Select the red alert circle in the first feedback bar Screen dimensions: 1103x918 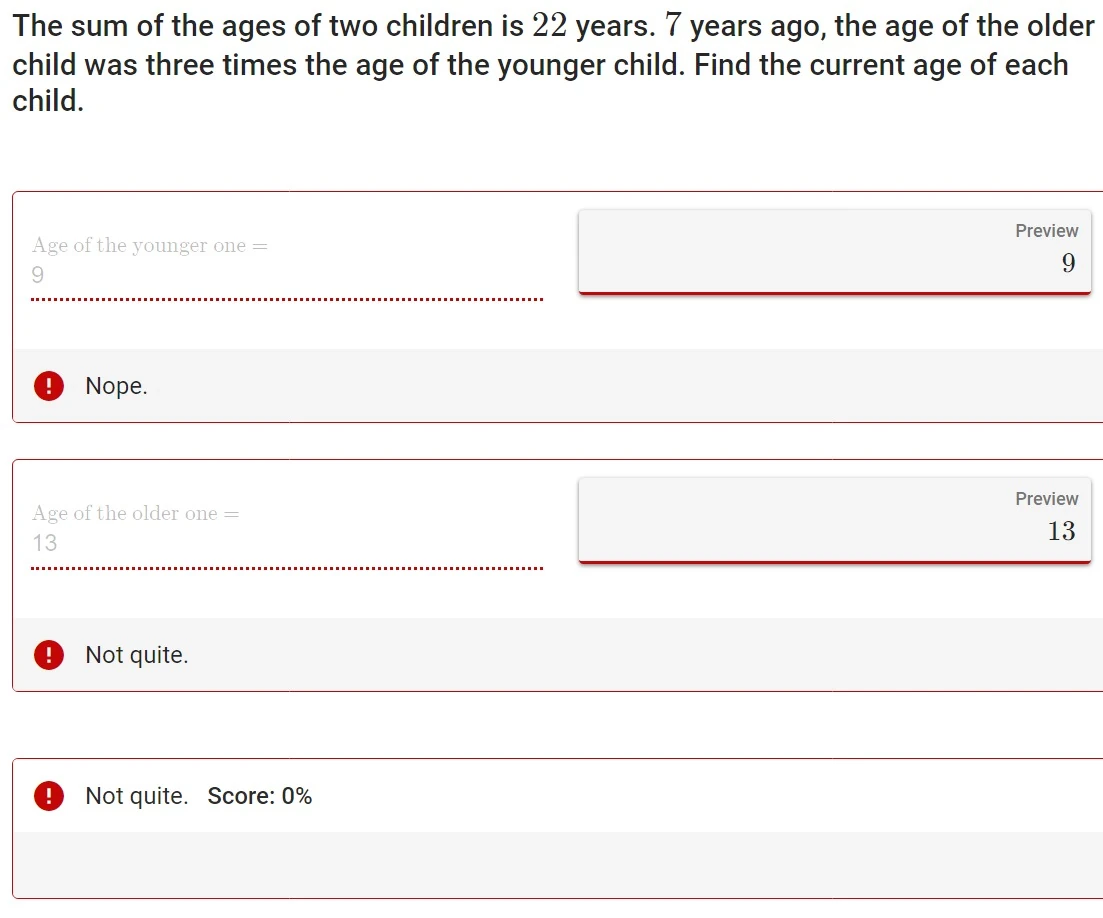[x=48, y=385]
